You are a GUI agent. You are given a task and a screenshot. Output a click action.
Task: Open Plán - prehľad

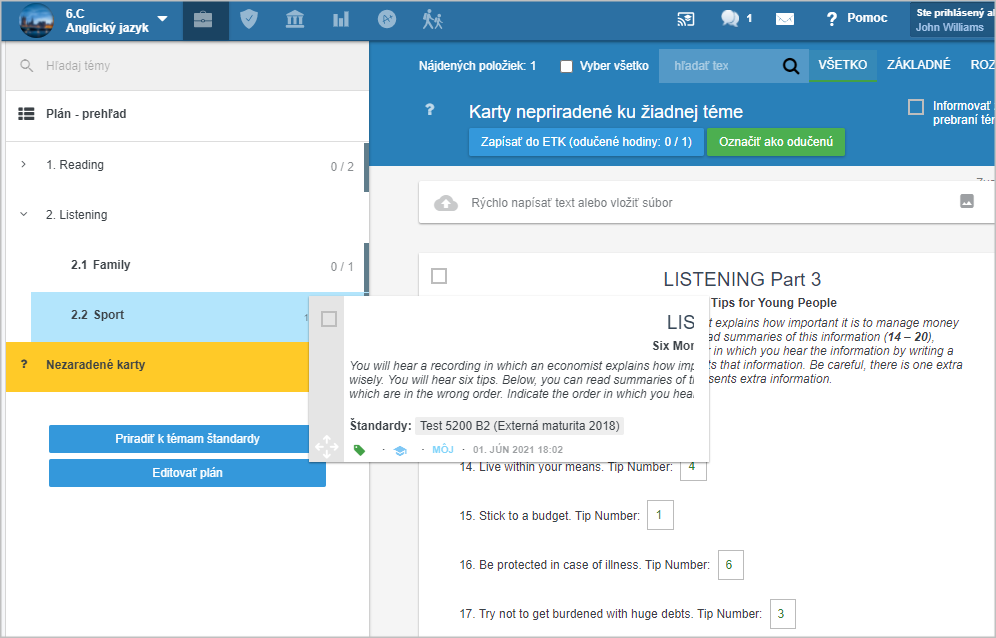point(187,114)
